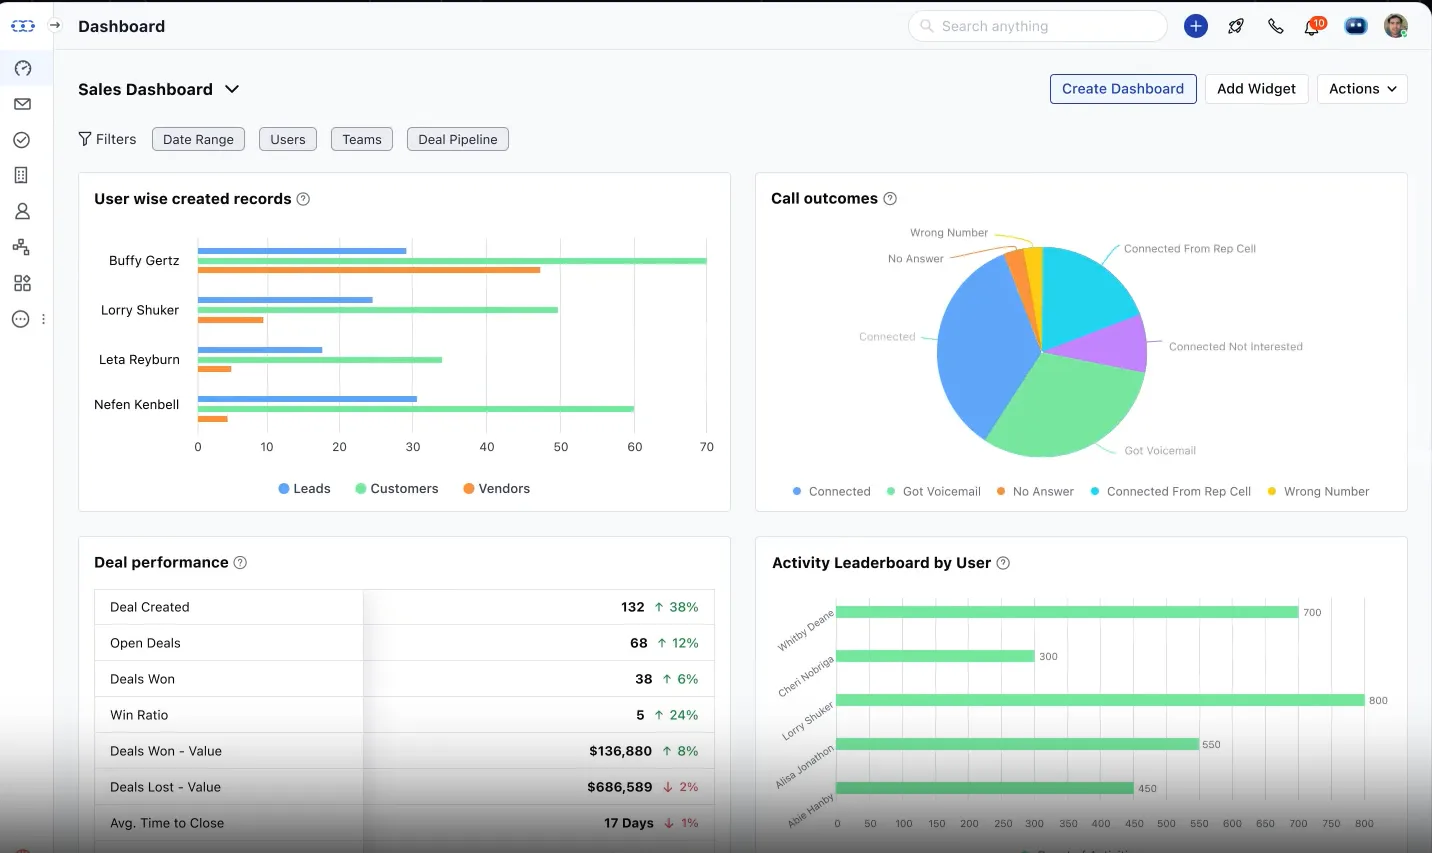
Task: Open the Users filter
Action: 288,140
